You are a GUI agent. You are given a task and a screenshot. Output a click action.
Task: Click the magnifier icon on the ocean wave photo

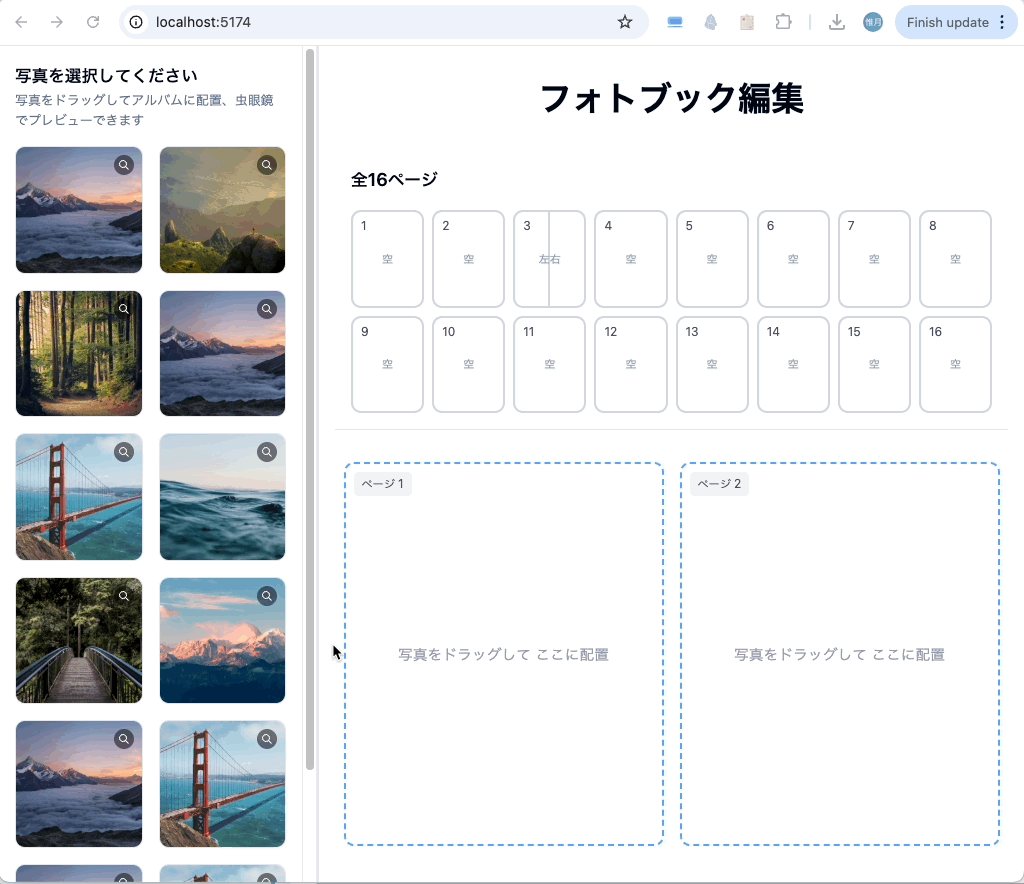coord(267,451)
